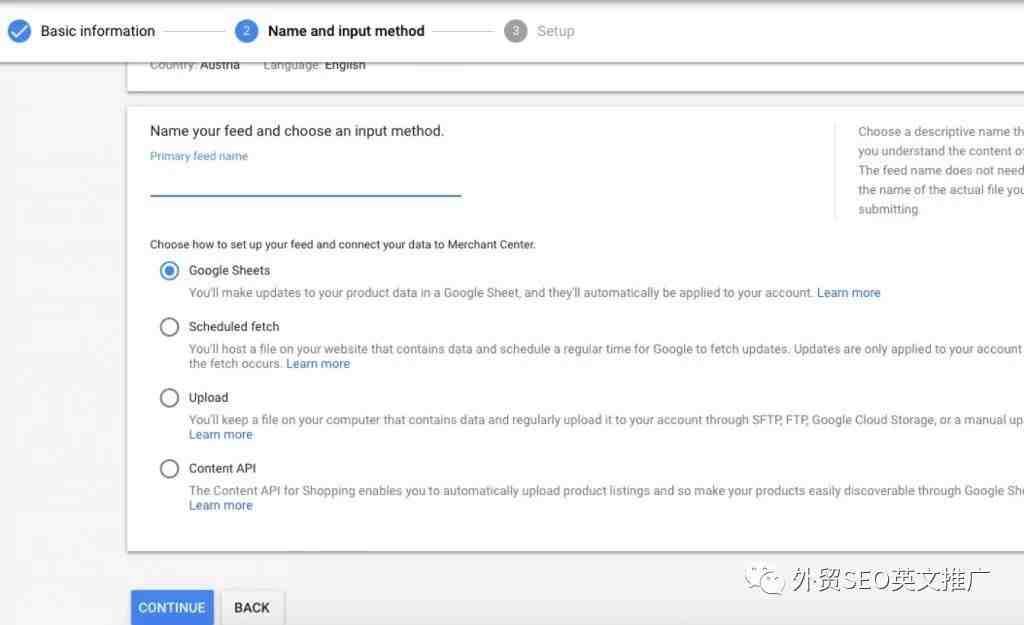Select the Upload radio option
This screenshot has width=1024, height=625.
[169, 398]
